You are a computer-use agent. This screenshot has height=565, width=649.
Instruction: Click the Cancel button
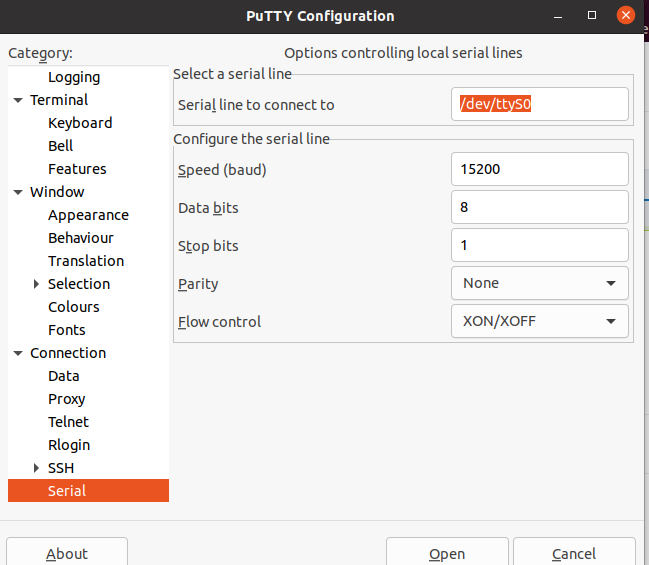click(x=574, y=552)
